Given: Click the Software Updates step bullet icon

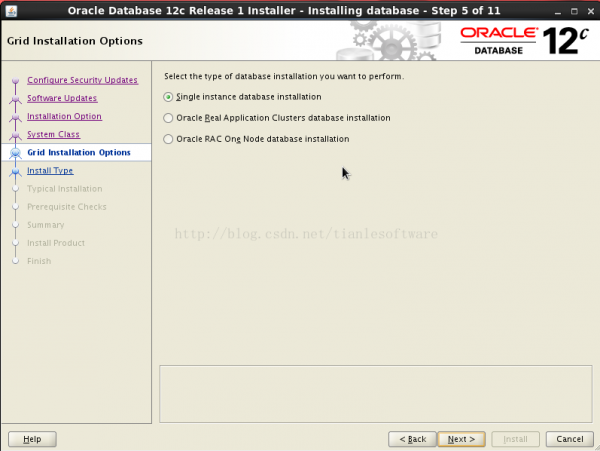Looking at the screenshot, I should pyautogui.click(x=15, y=99).
